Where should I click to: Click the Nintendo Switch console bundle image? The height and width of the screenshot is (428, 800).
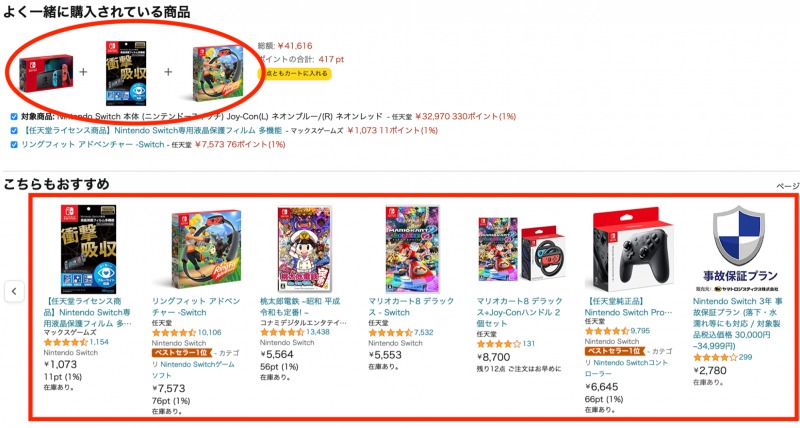[x=46, y=73]
